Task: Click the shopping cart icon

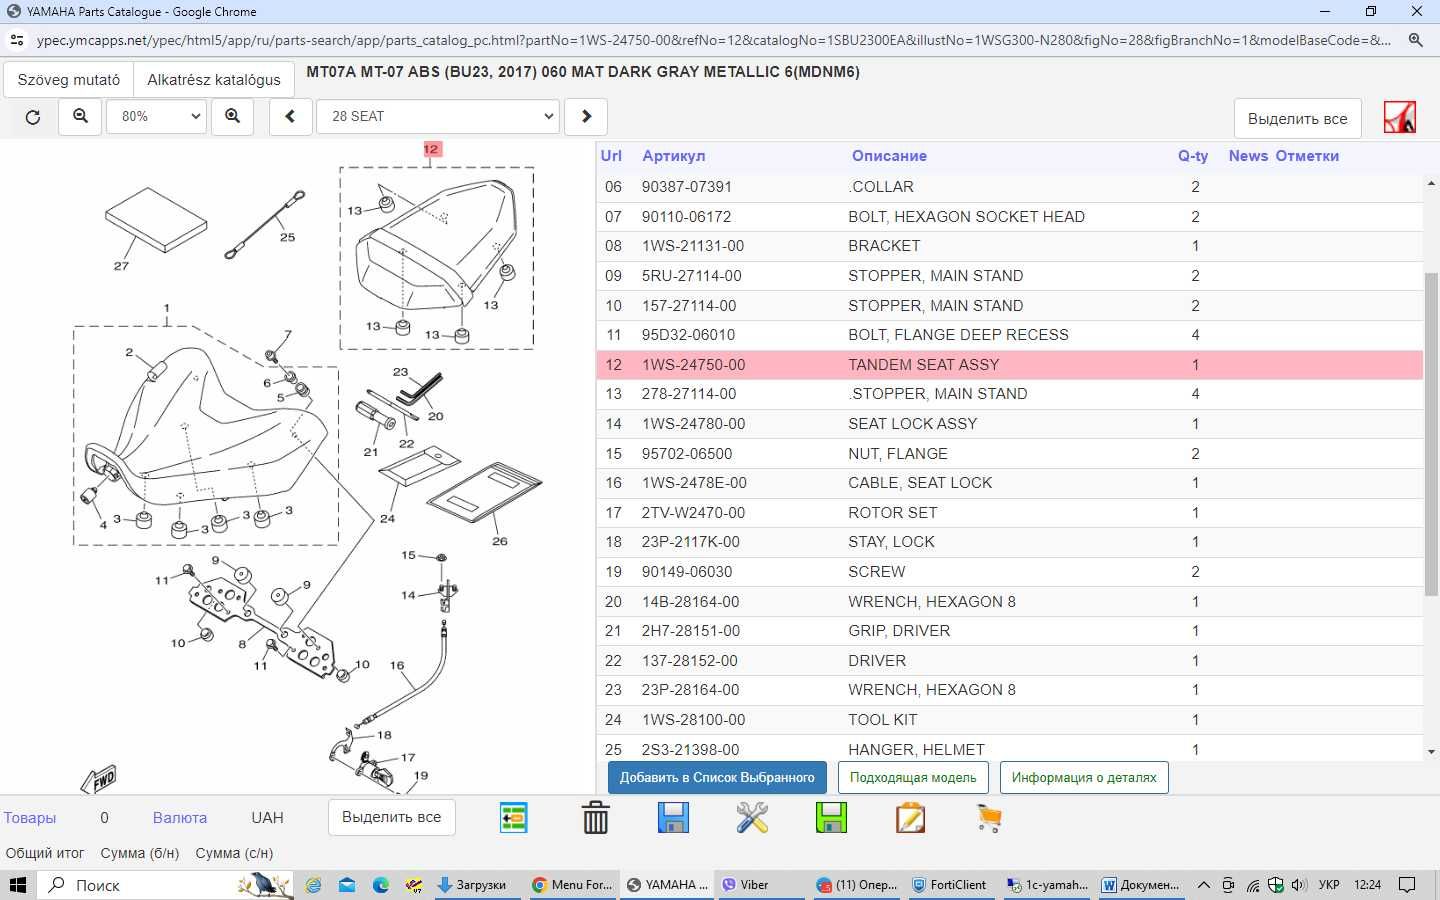Action: (989, 818)
